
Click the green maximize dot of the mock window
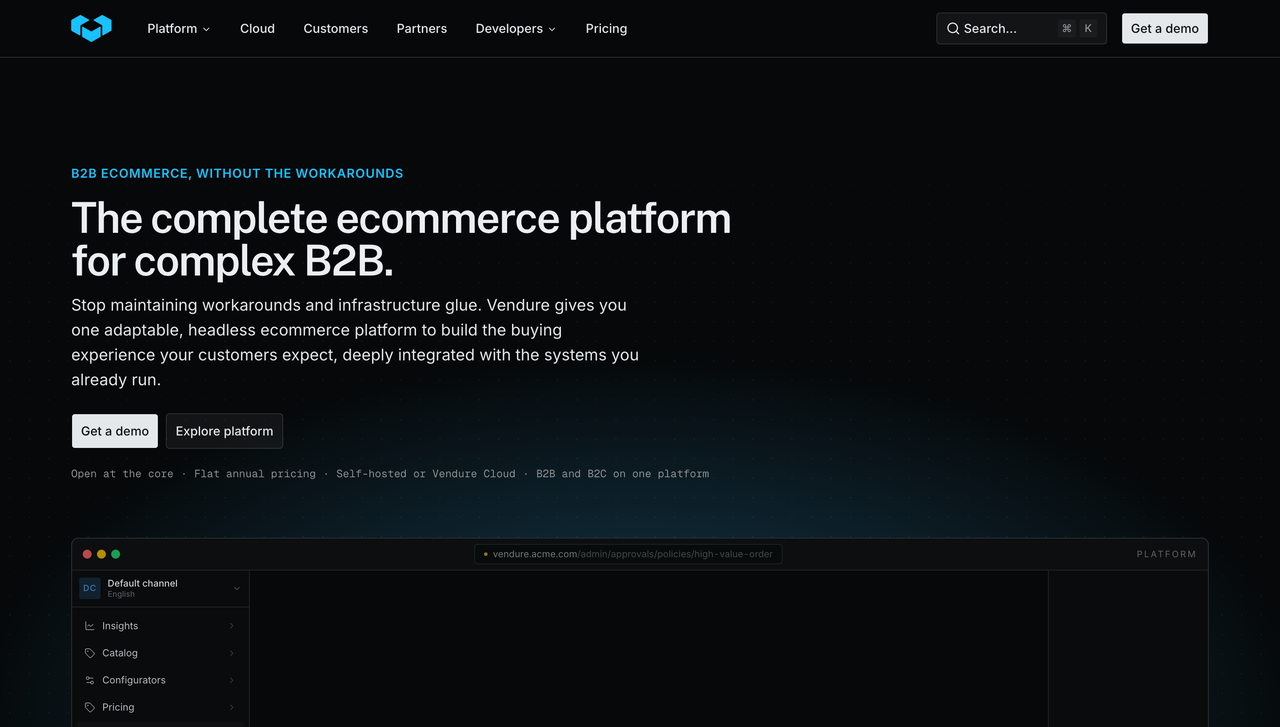tap(115, 554)
